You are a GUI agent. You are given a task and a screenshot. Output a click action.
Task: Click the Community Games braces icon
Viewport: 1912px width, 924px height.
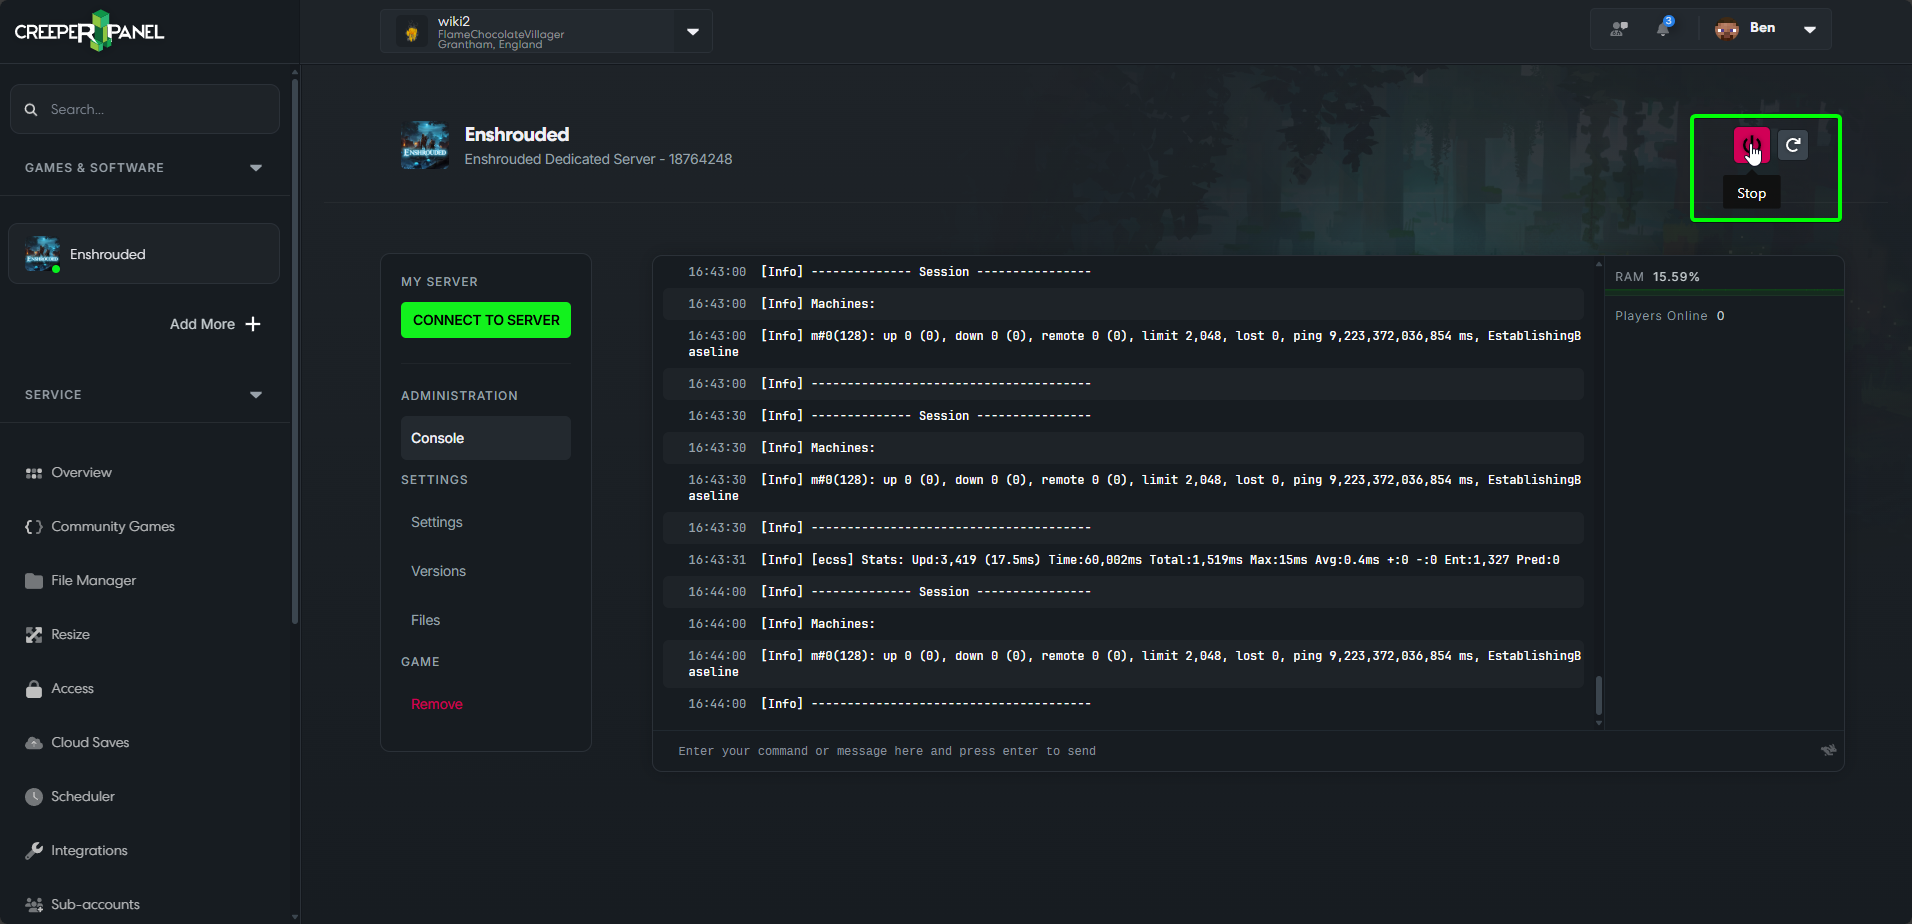point(34,527)
